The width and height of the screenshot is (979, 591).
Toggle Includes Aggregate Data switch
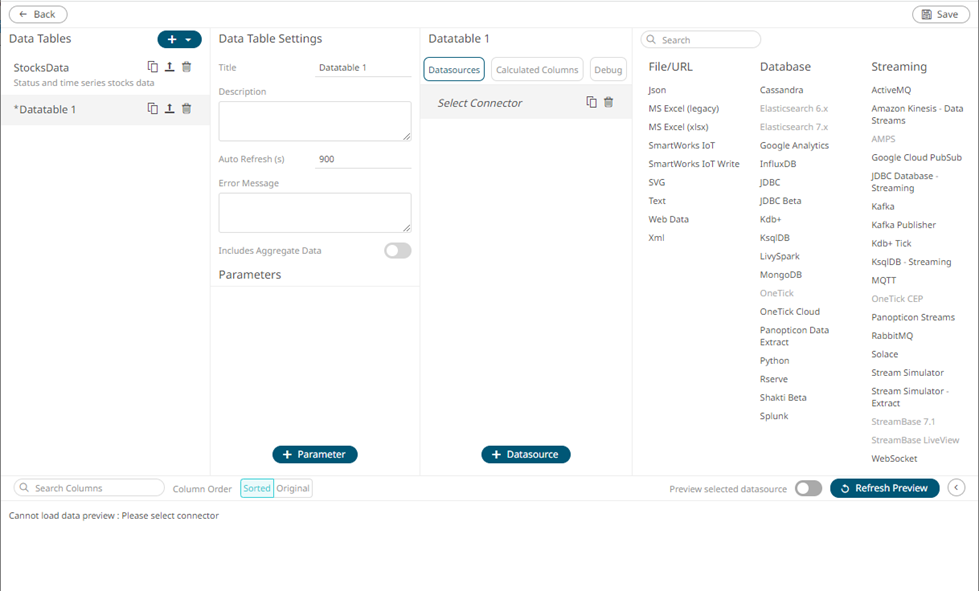(398, 251)
